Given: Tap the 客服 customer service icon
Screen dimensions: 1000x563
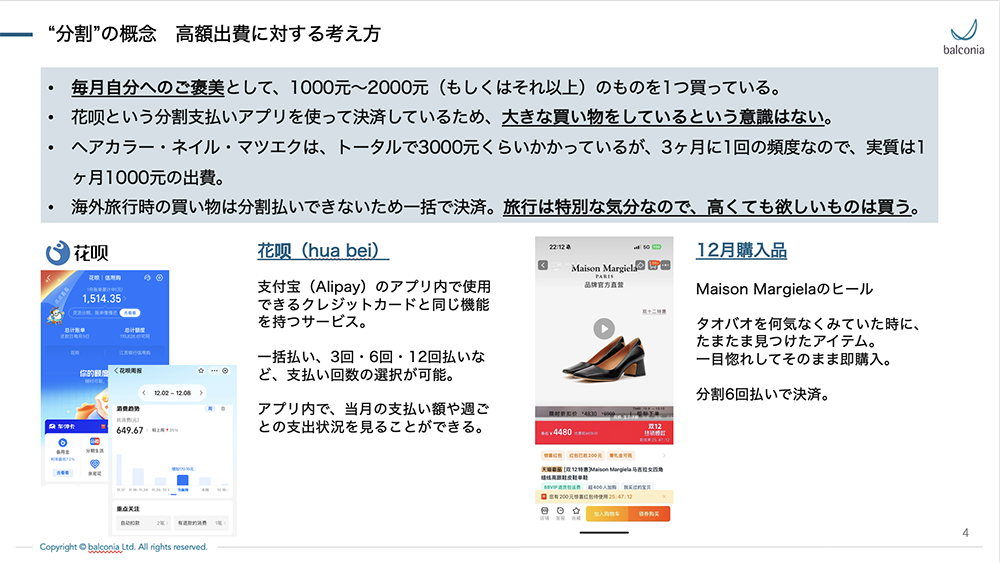Looking at the screenshot, I should [x=560, y=513].
